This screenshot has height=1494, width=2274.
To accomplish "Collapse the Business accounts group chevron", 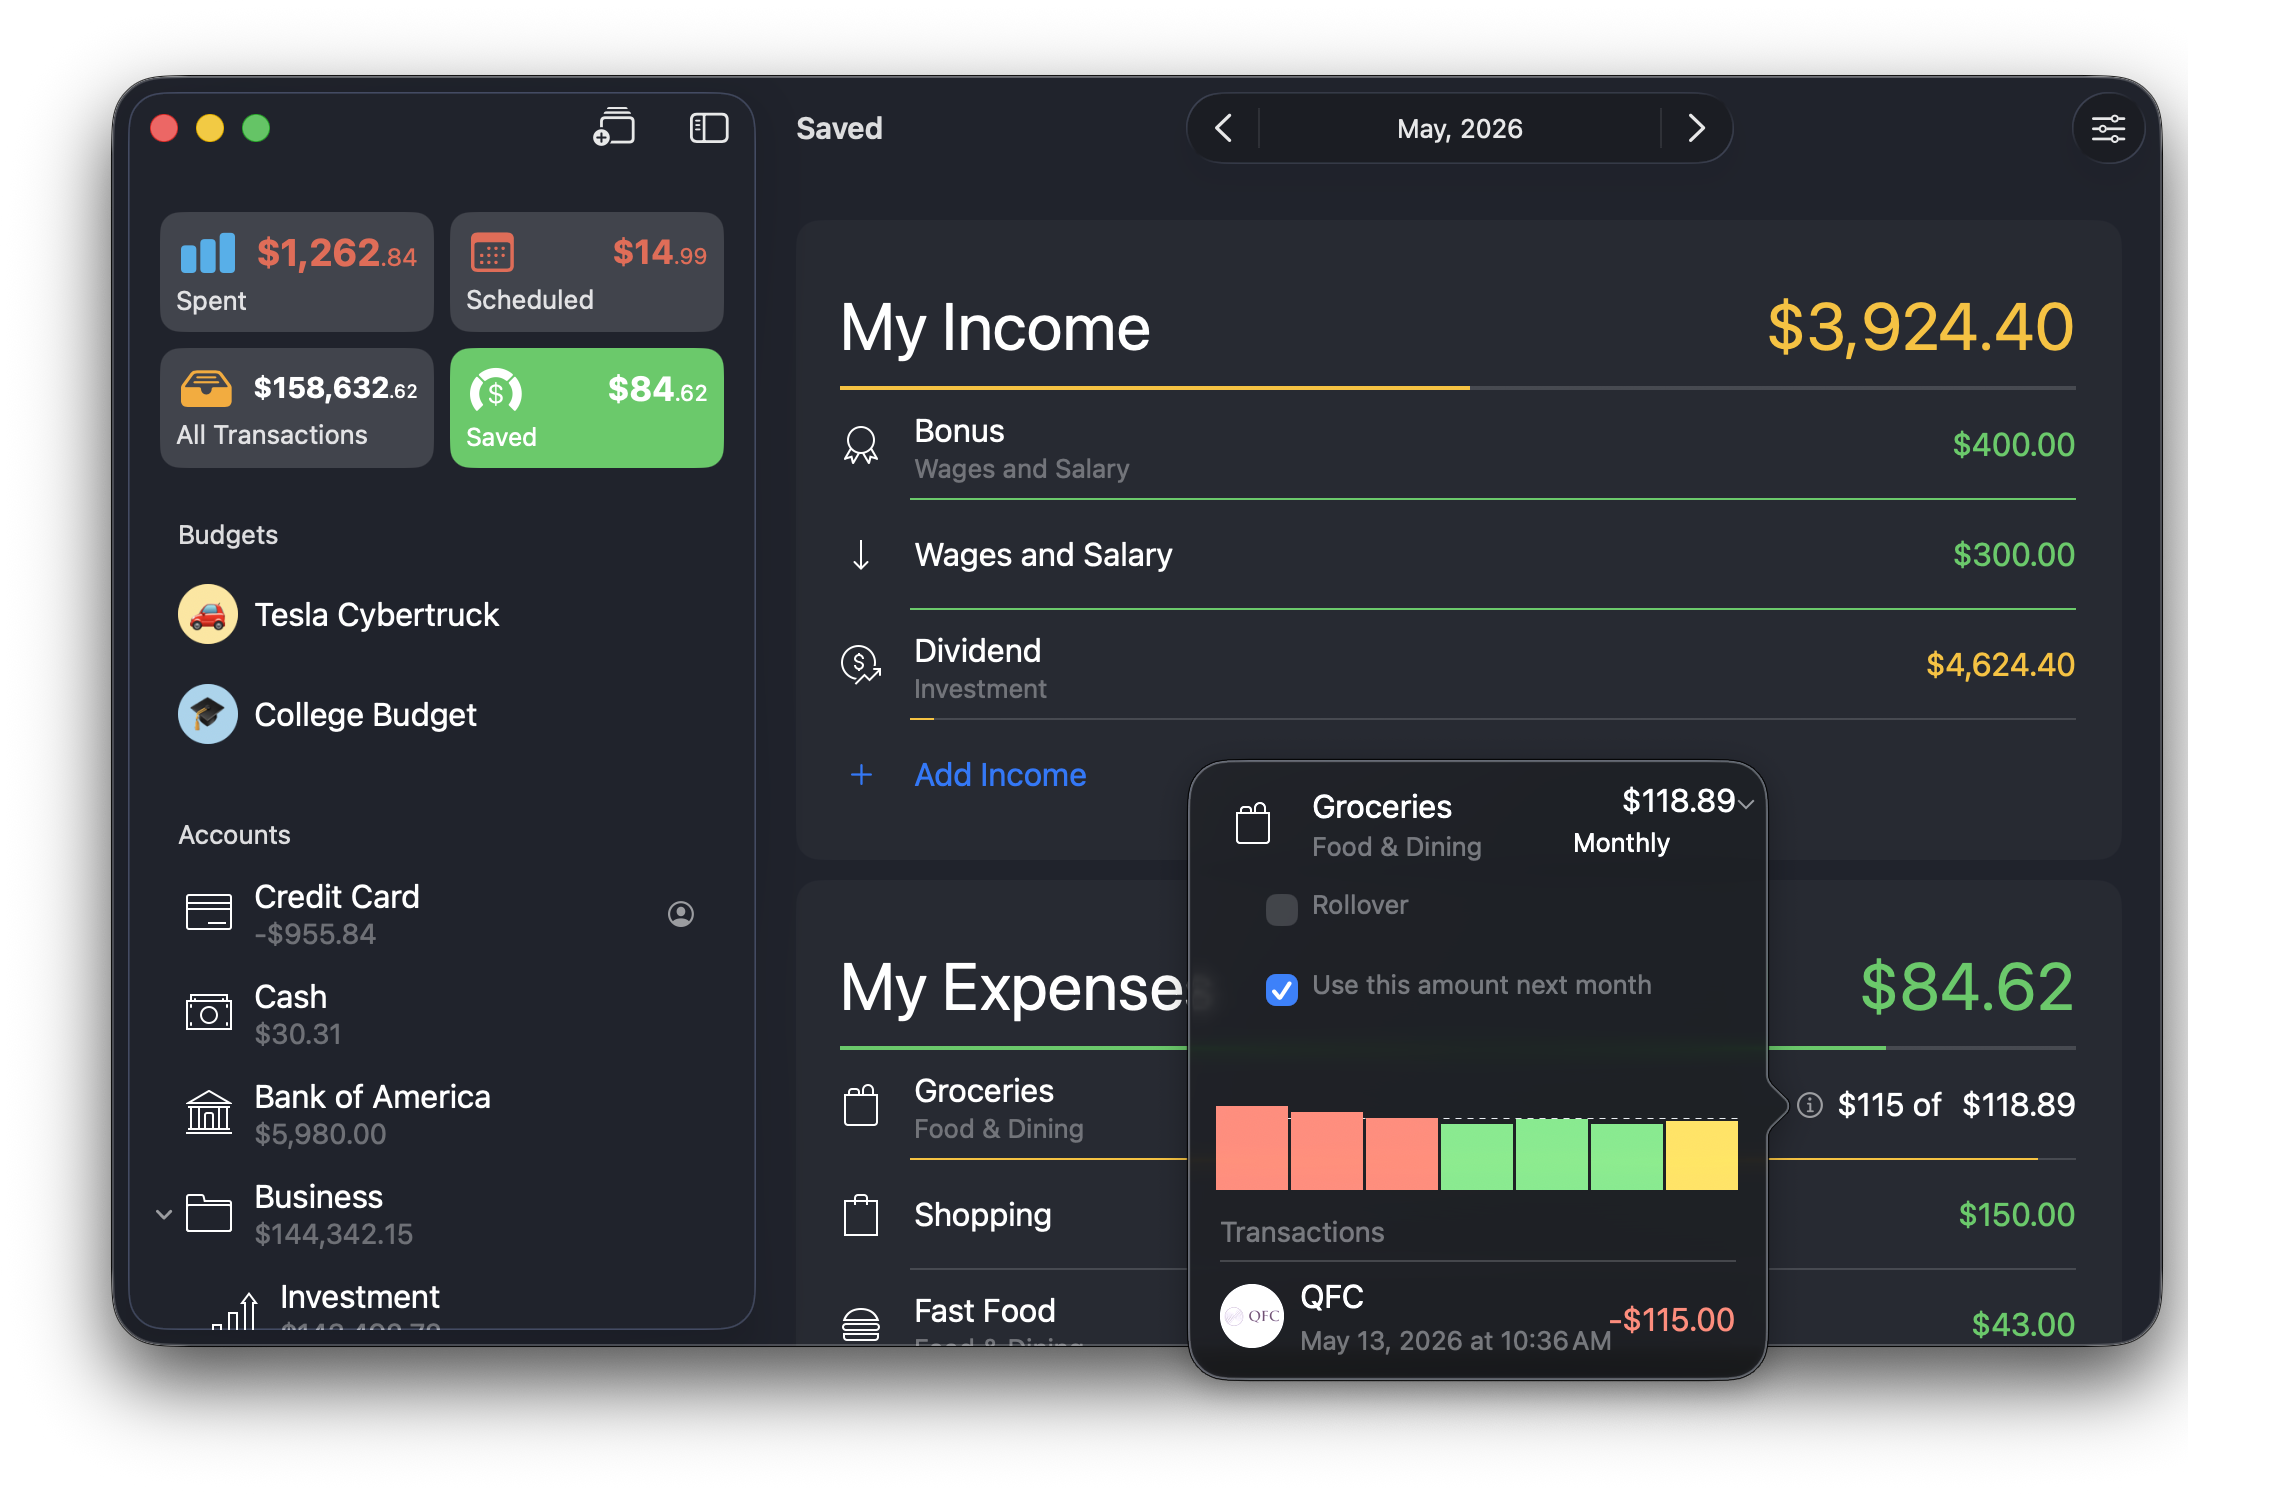I will [164, 1214].
